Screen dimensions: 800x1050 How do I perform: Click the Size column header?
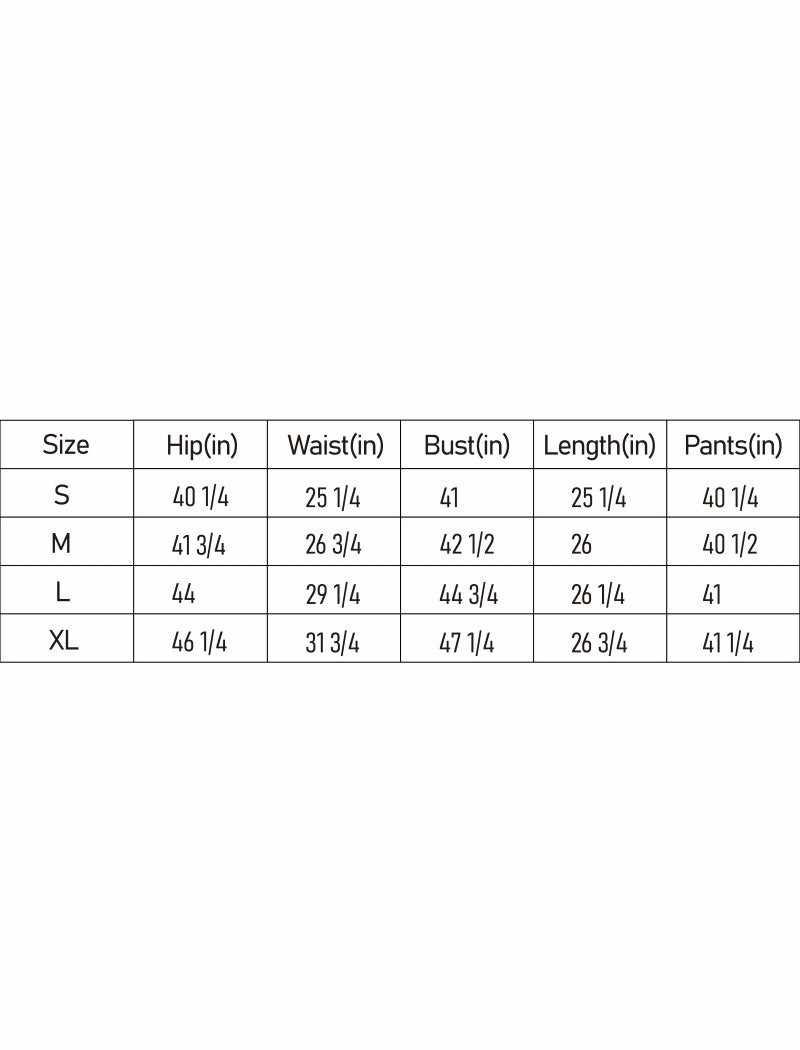click(66, 445)
